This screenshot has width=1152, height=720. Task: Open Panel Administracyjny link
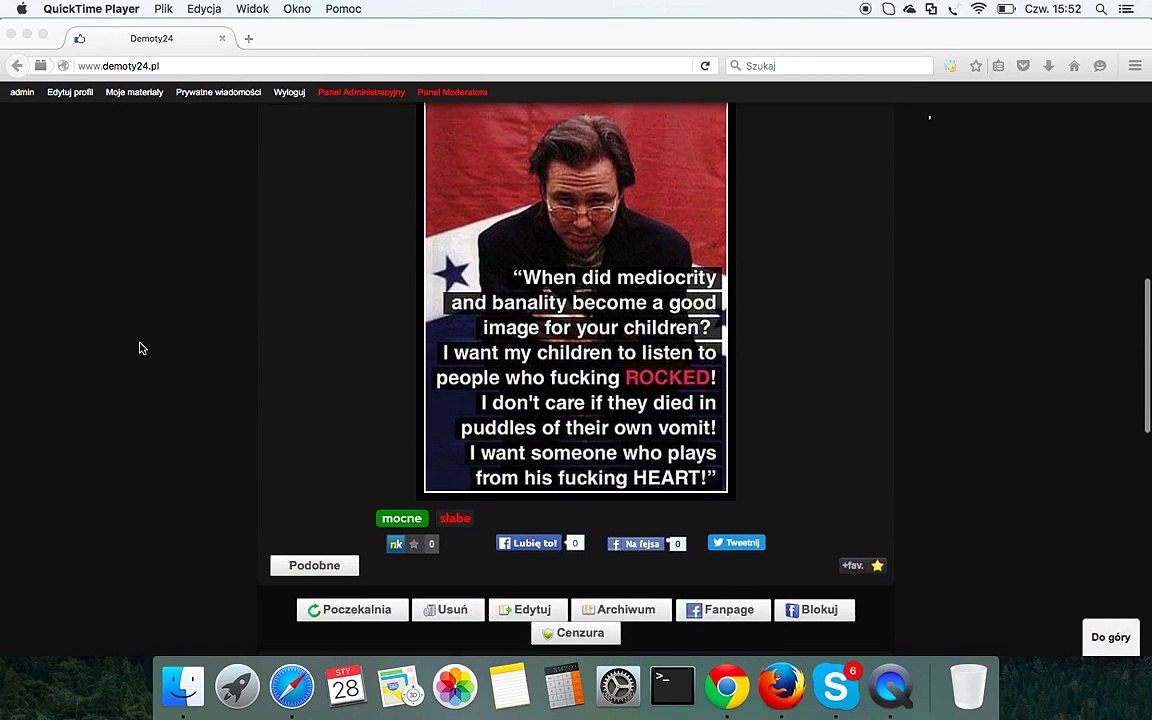point(361,92)
